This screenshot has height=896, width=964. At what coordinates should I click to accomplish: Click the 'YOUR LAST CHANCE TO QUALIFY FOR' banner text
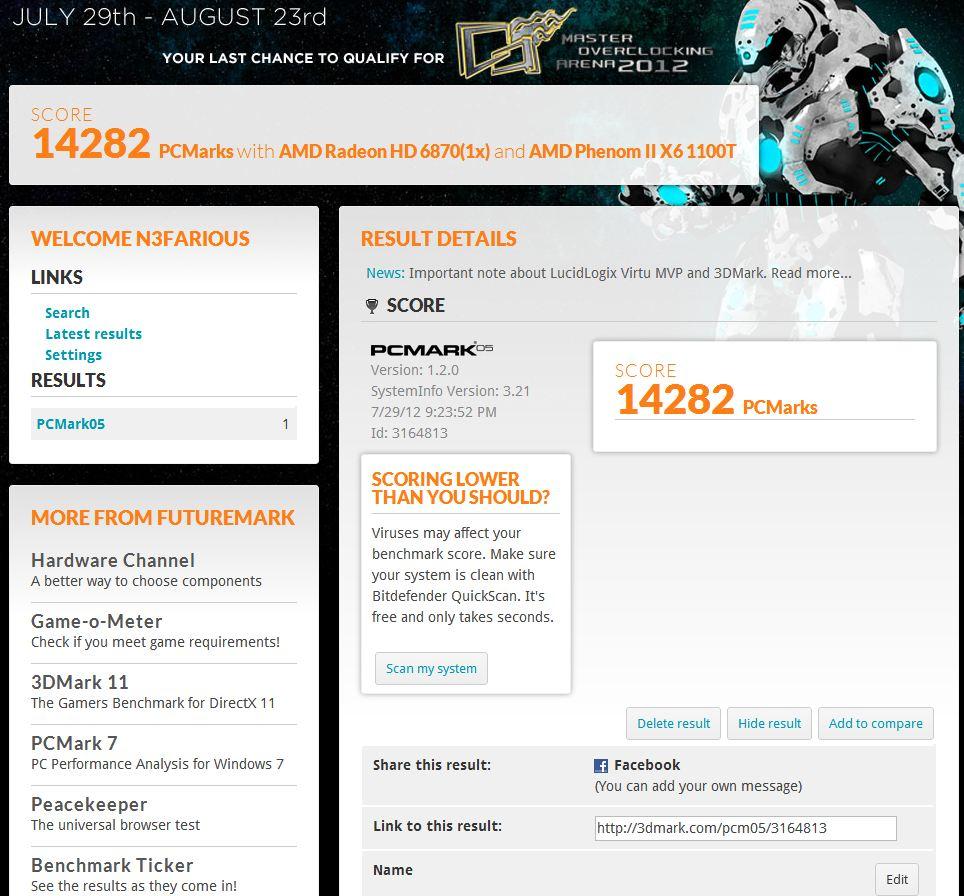pyautogui.click(x=303, y=58)
